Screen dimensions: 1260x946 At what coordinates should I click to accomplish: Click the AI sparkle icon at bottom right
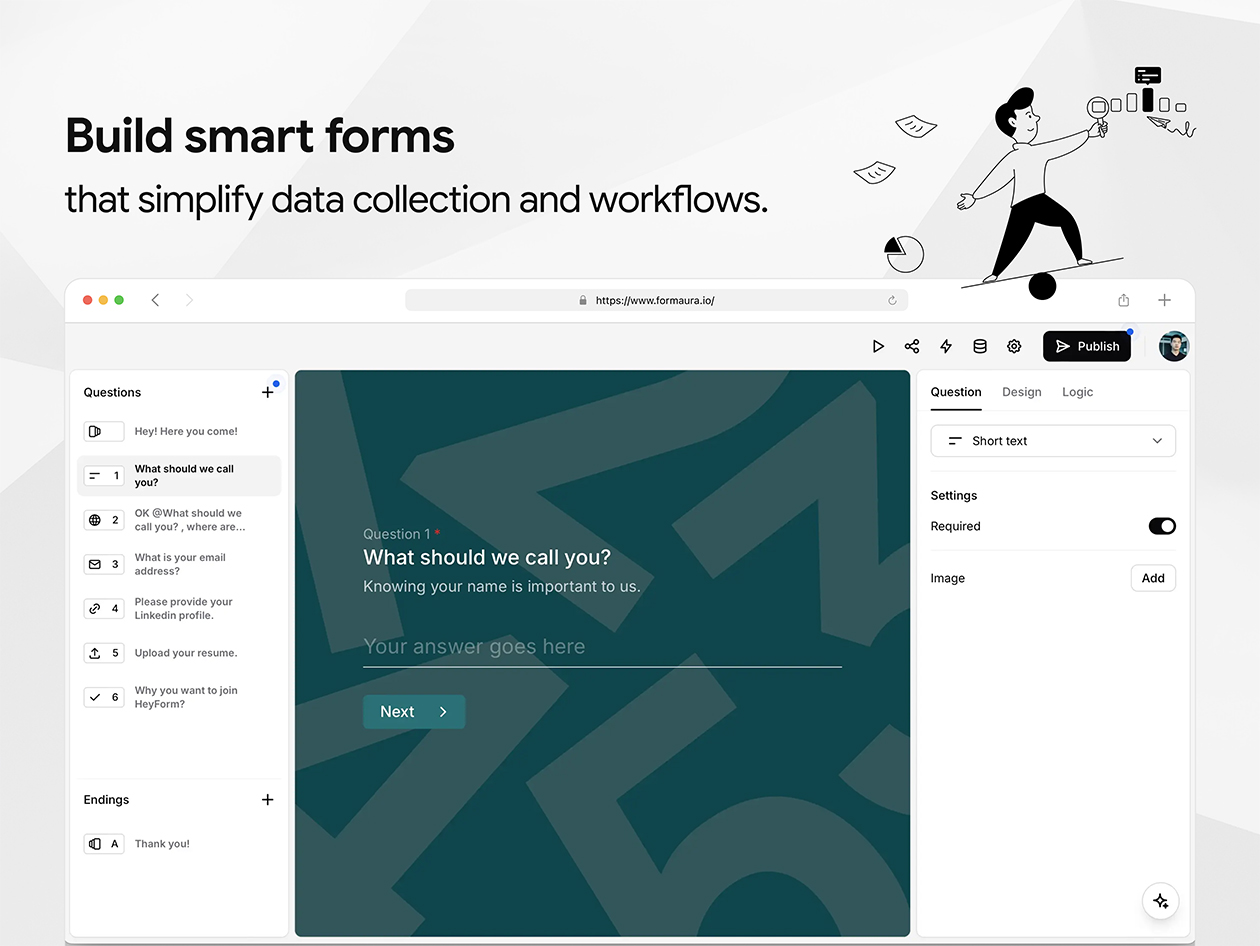(1160, 901)
